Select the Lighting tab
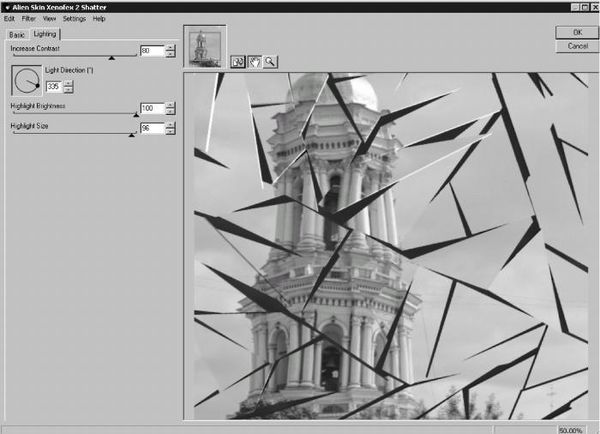Screen dimensions: 600x434 (45, 34)
